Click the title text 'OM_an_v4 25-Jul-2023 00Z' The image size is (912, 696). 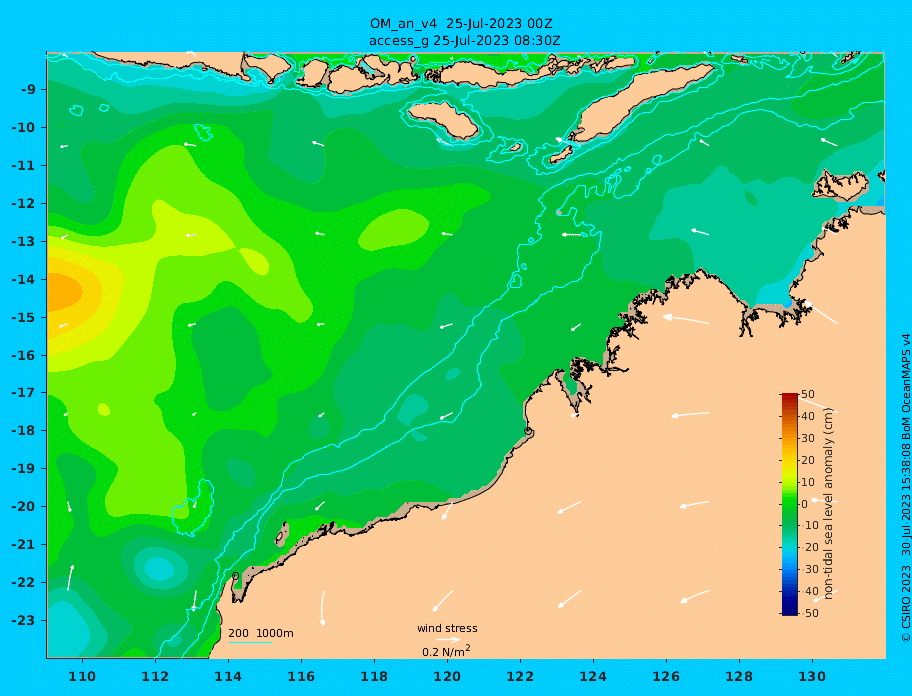tap(461, 24)
